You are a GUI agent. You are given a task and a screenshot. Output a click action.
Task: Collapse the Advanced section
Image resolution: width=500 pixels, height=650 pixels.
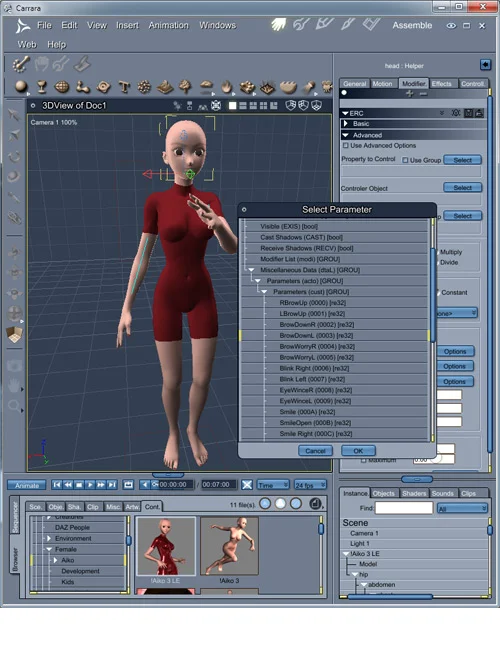346,135
